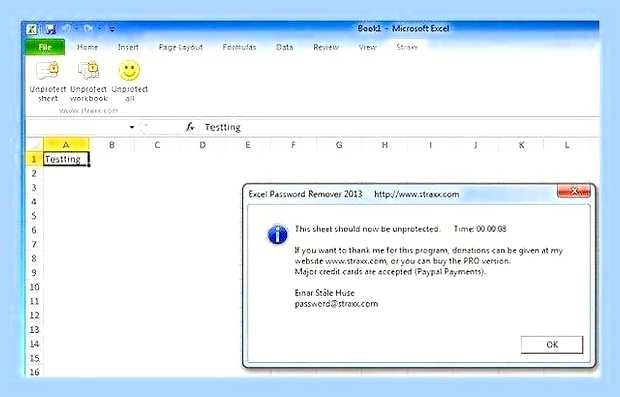Select column H header
The image size is (620, 397).
coord(384,145)
